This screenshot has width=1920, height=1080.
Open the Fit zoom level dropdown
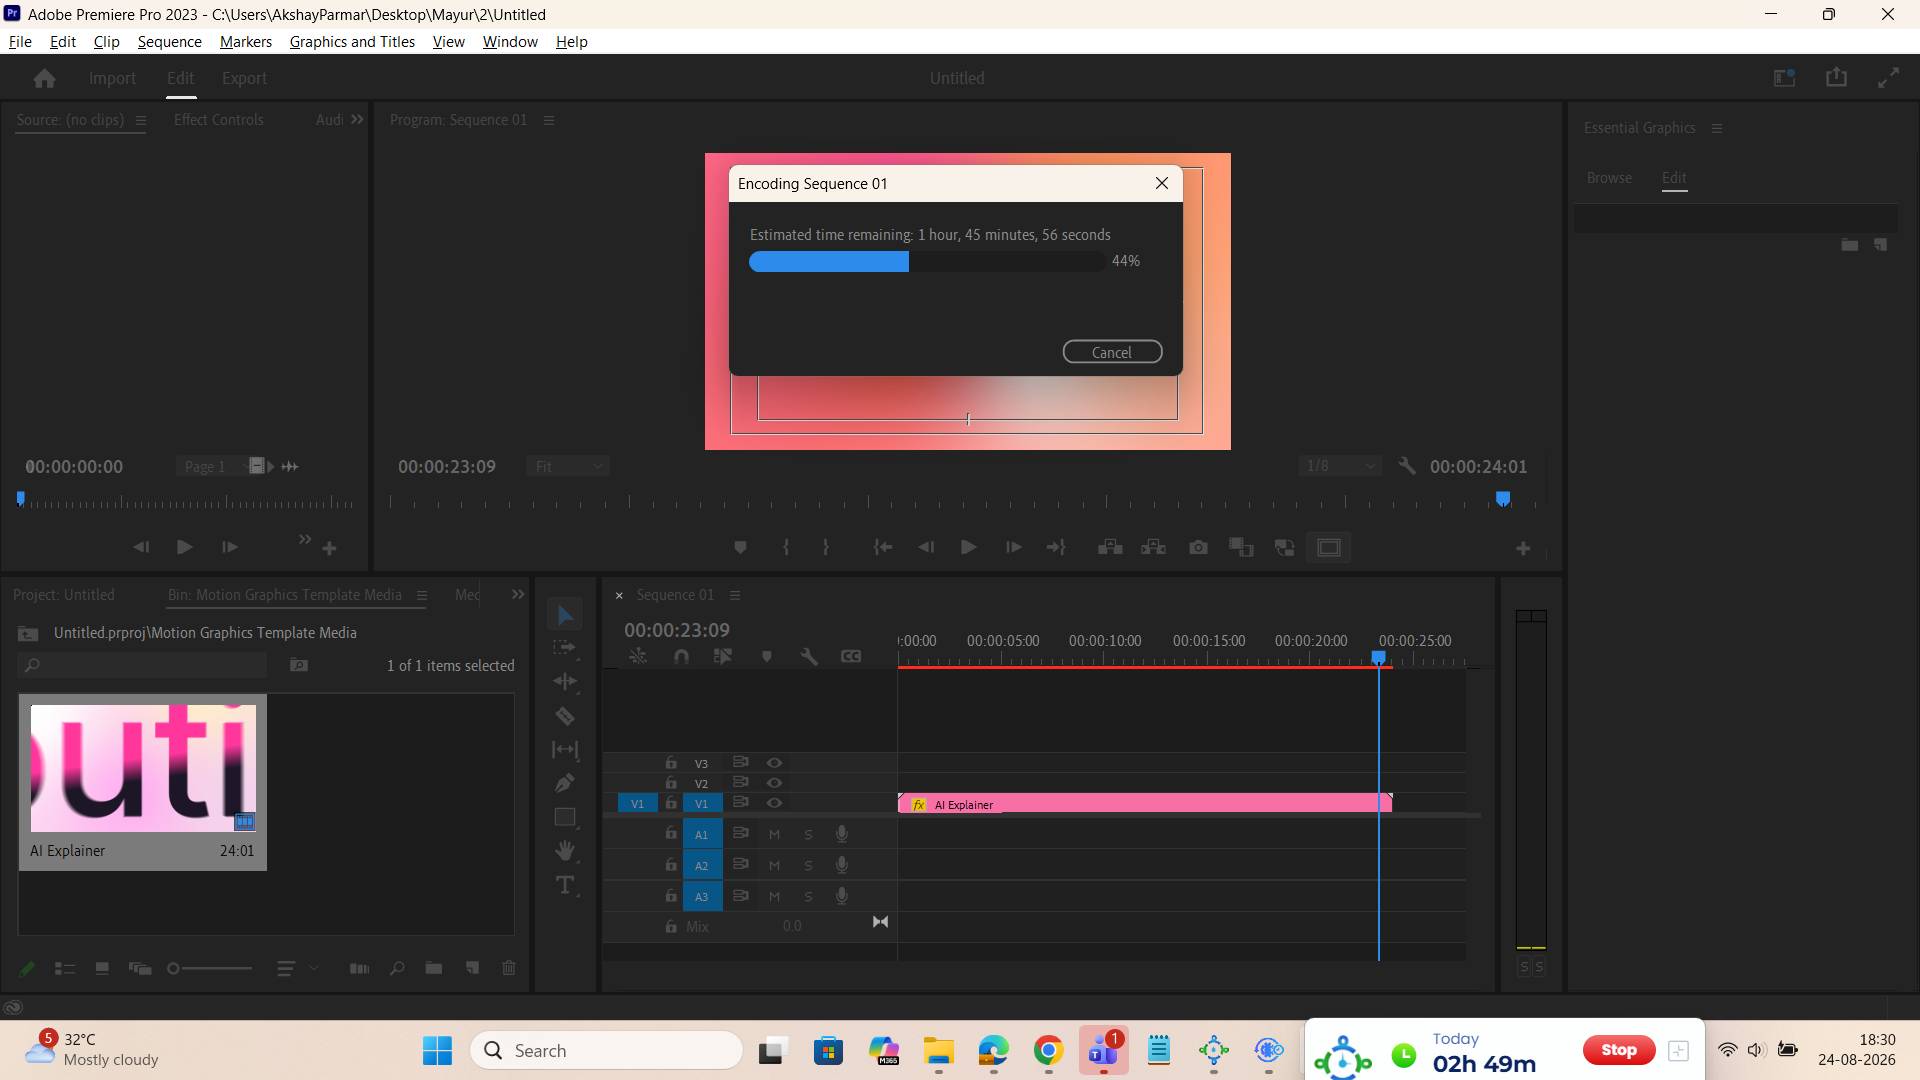coord(568,466)
